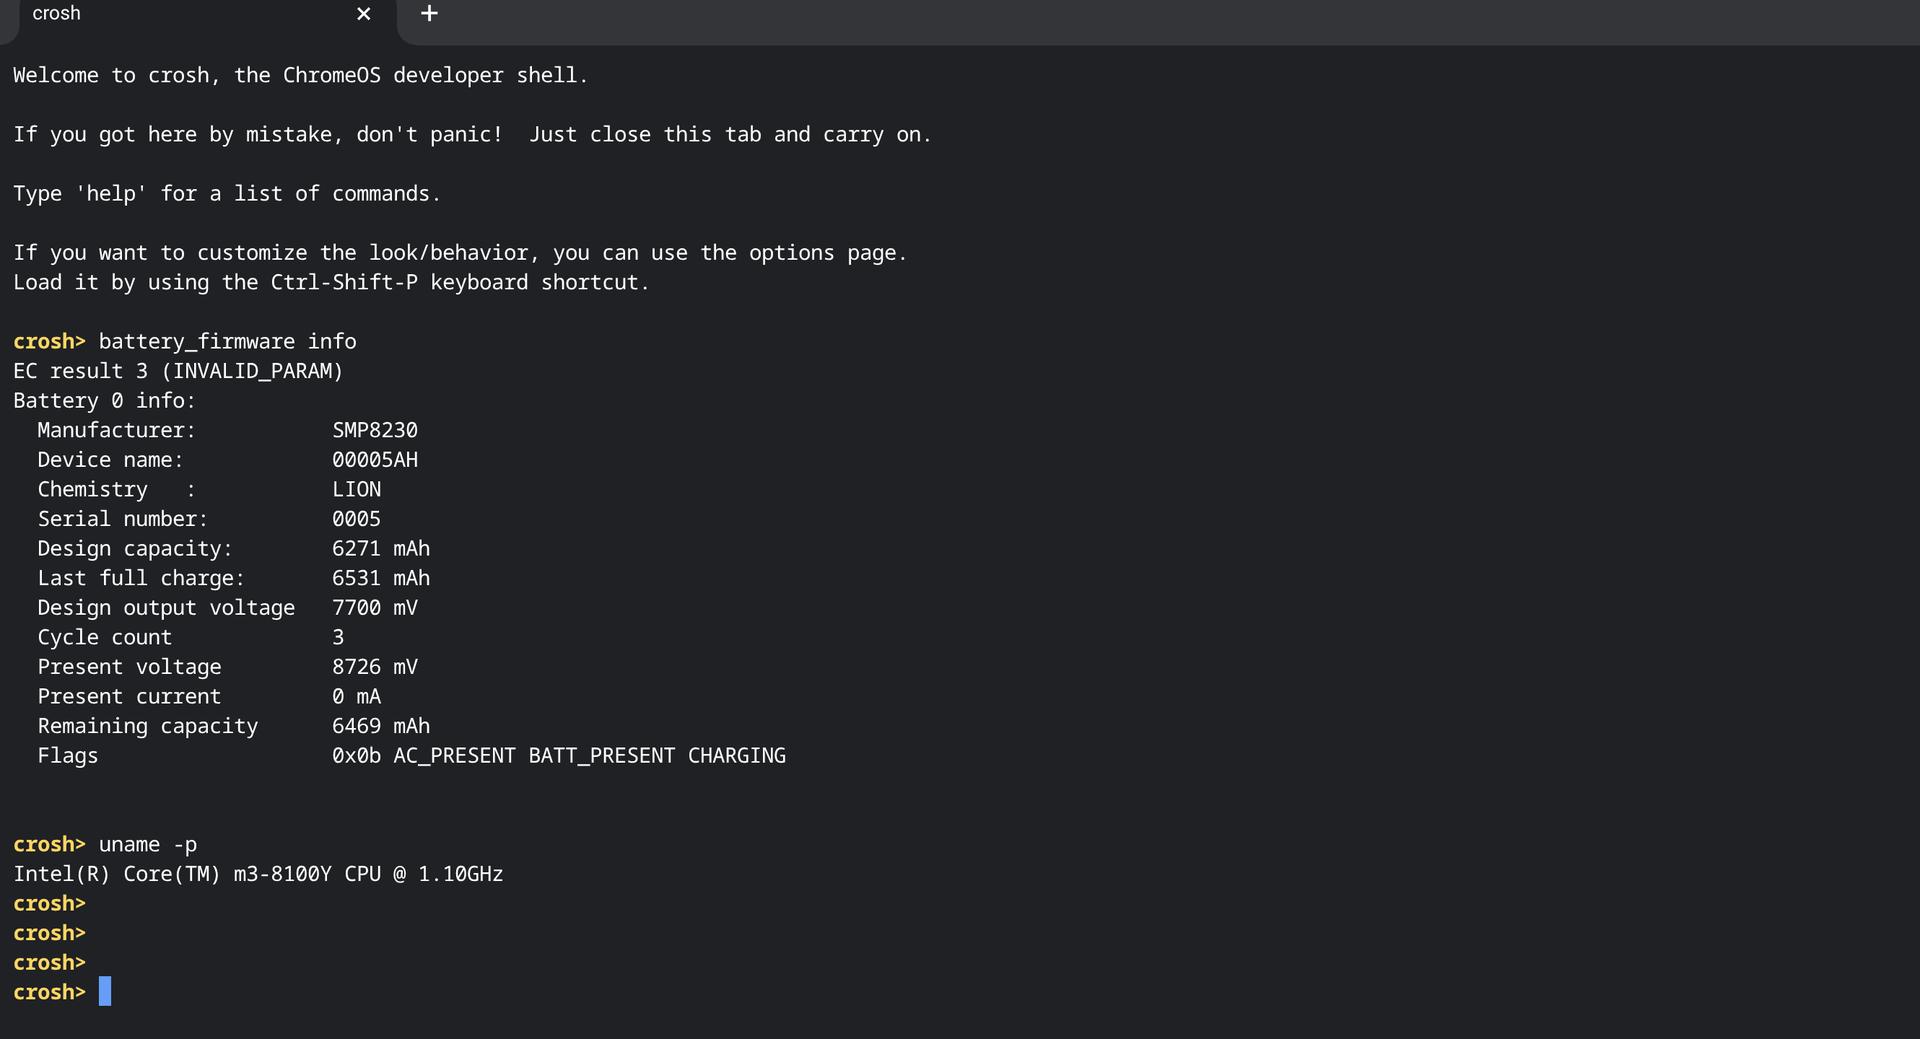Click the CHARGING flag text
Viewport: 1920px width, 1039px height.
tap(736, 756)
